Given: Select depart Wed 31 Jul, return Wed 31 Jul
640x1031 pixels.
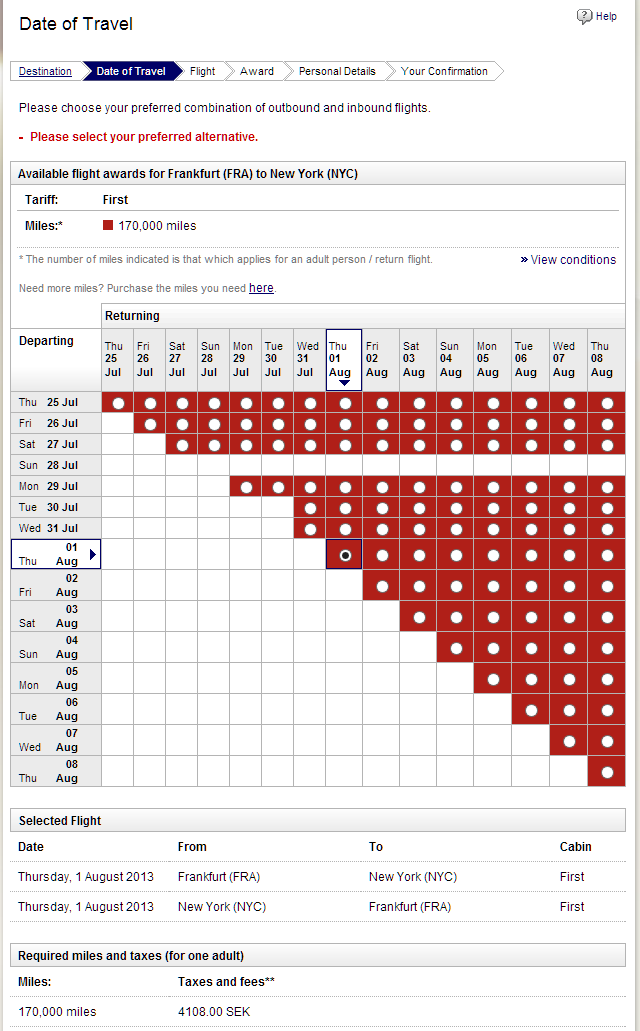Looking at the screenshot, I should (x=310, y=528).
